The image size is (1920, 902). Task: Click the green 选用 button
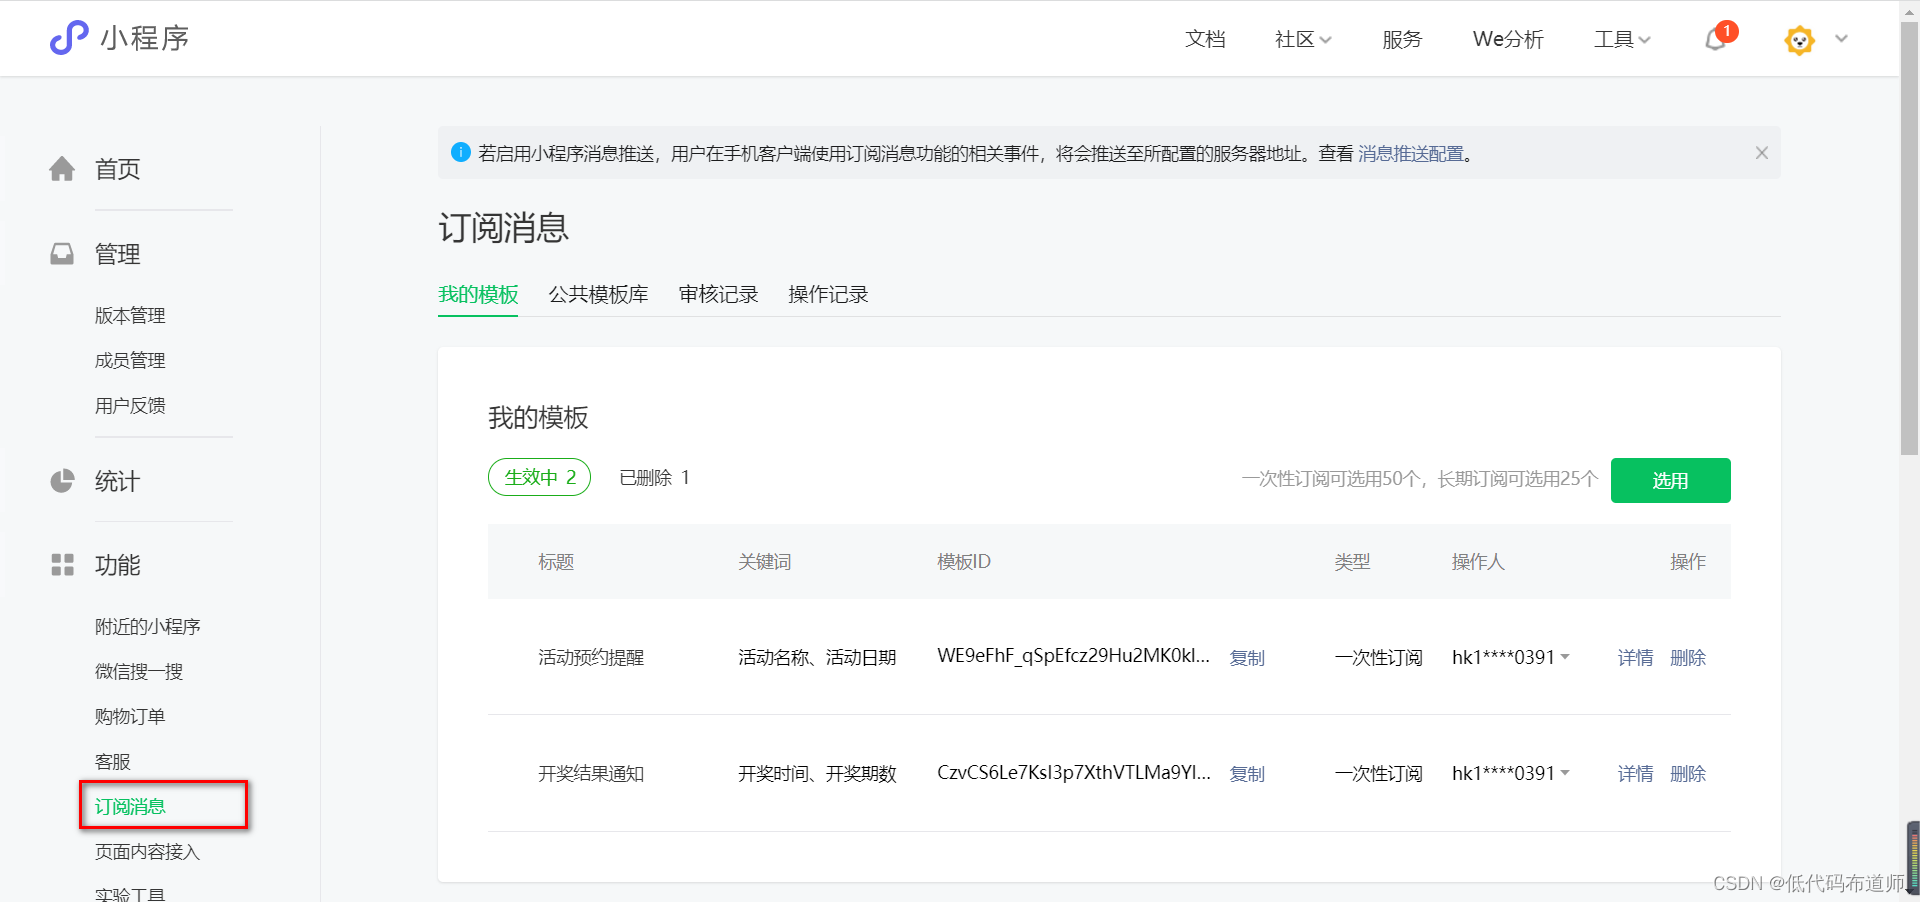1670,480
